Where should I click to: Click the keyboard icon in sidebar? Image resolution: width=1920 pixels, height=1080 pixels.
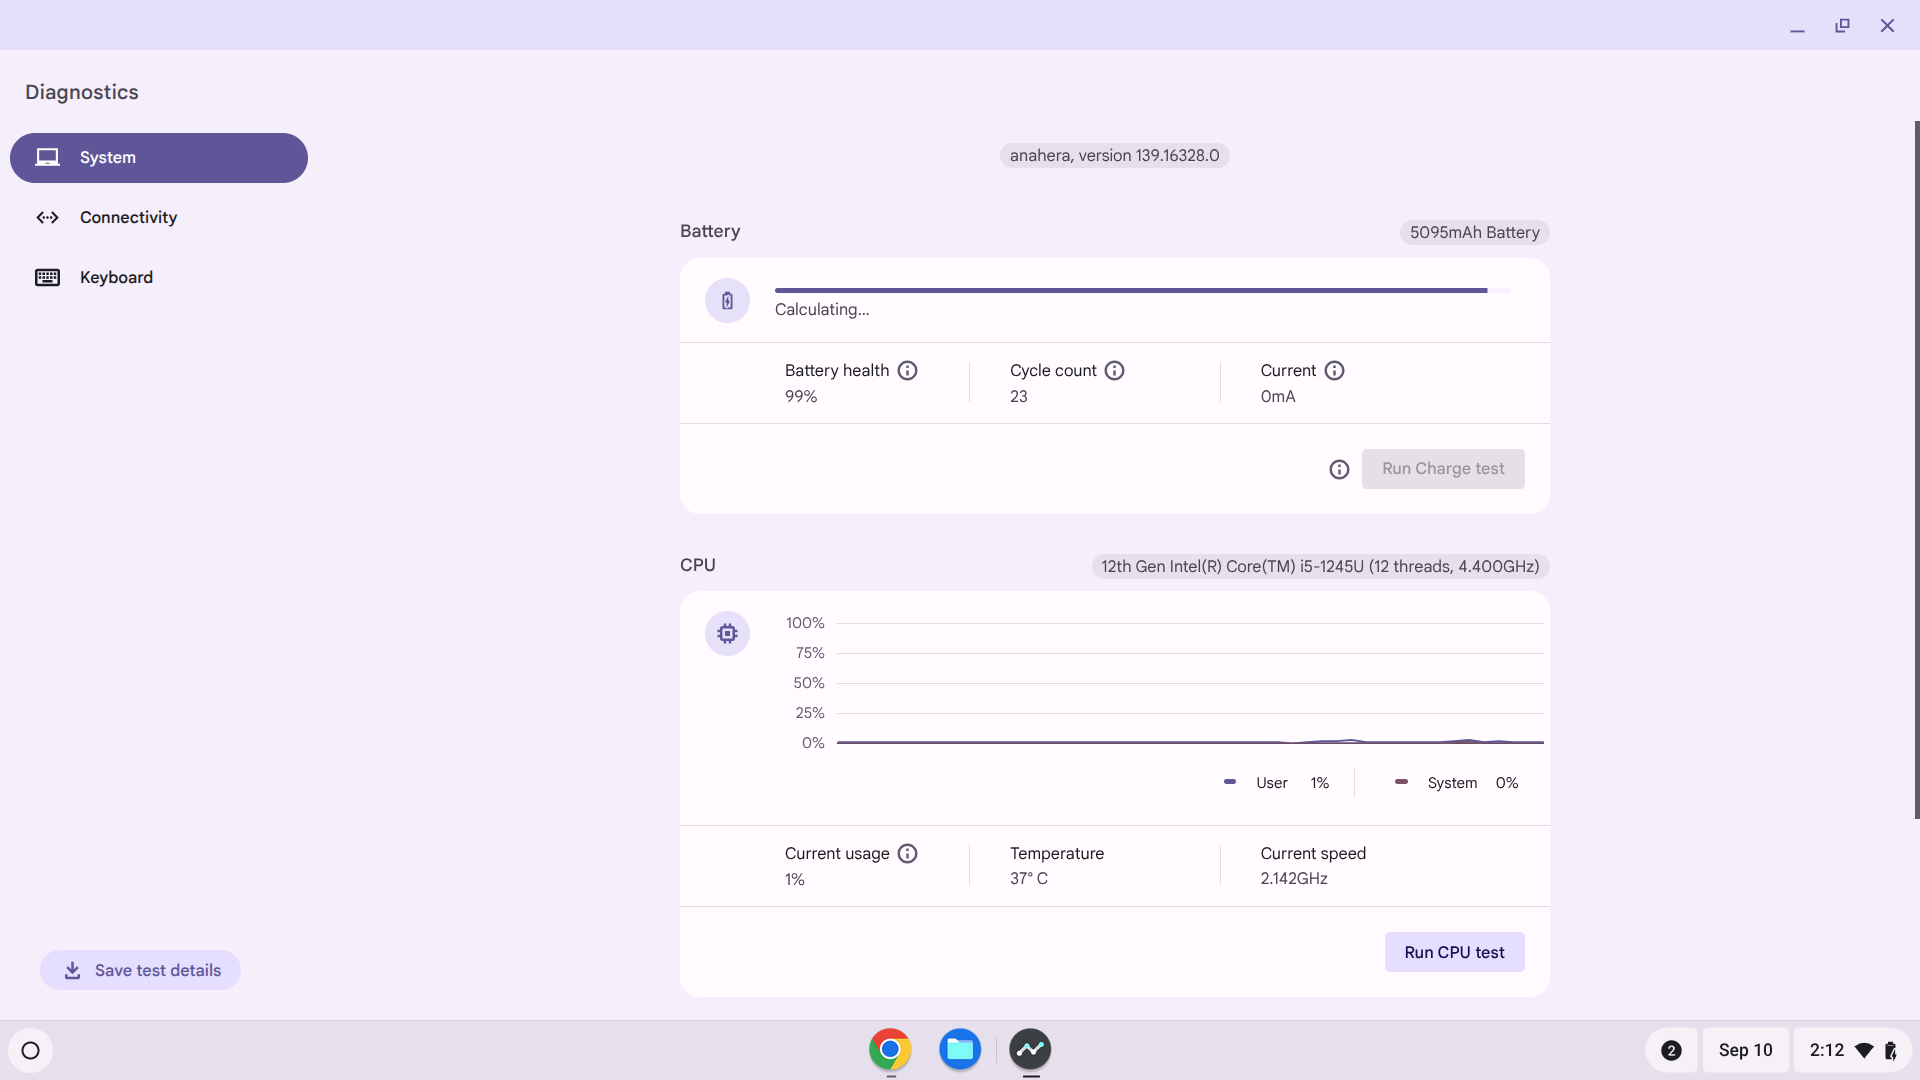(x=47, y=278)
